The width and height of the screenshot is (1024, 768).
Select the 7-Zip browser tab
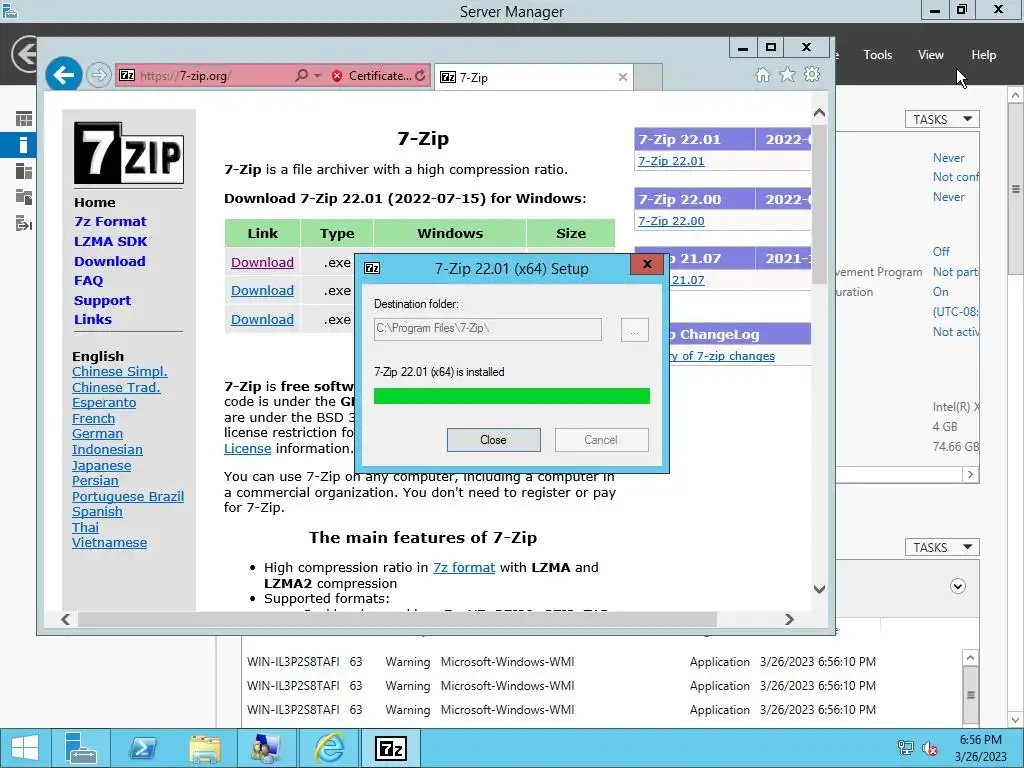pos(533,77)
